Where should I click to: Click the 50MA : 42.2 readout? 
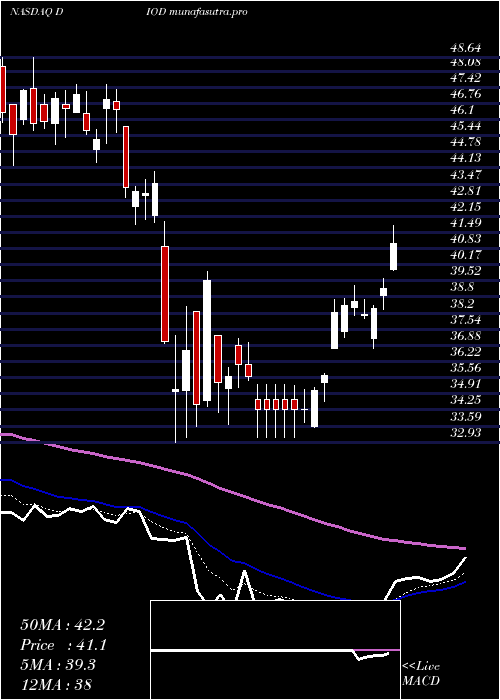[x=63, y=625]
